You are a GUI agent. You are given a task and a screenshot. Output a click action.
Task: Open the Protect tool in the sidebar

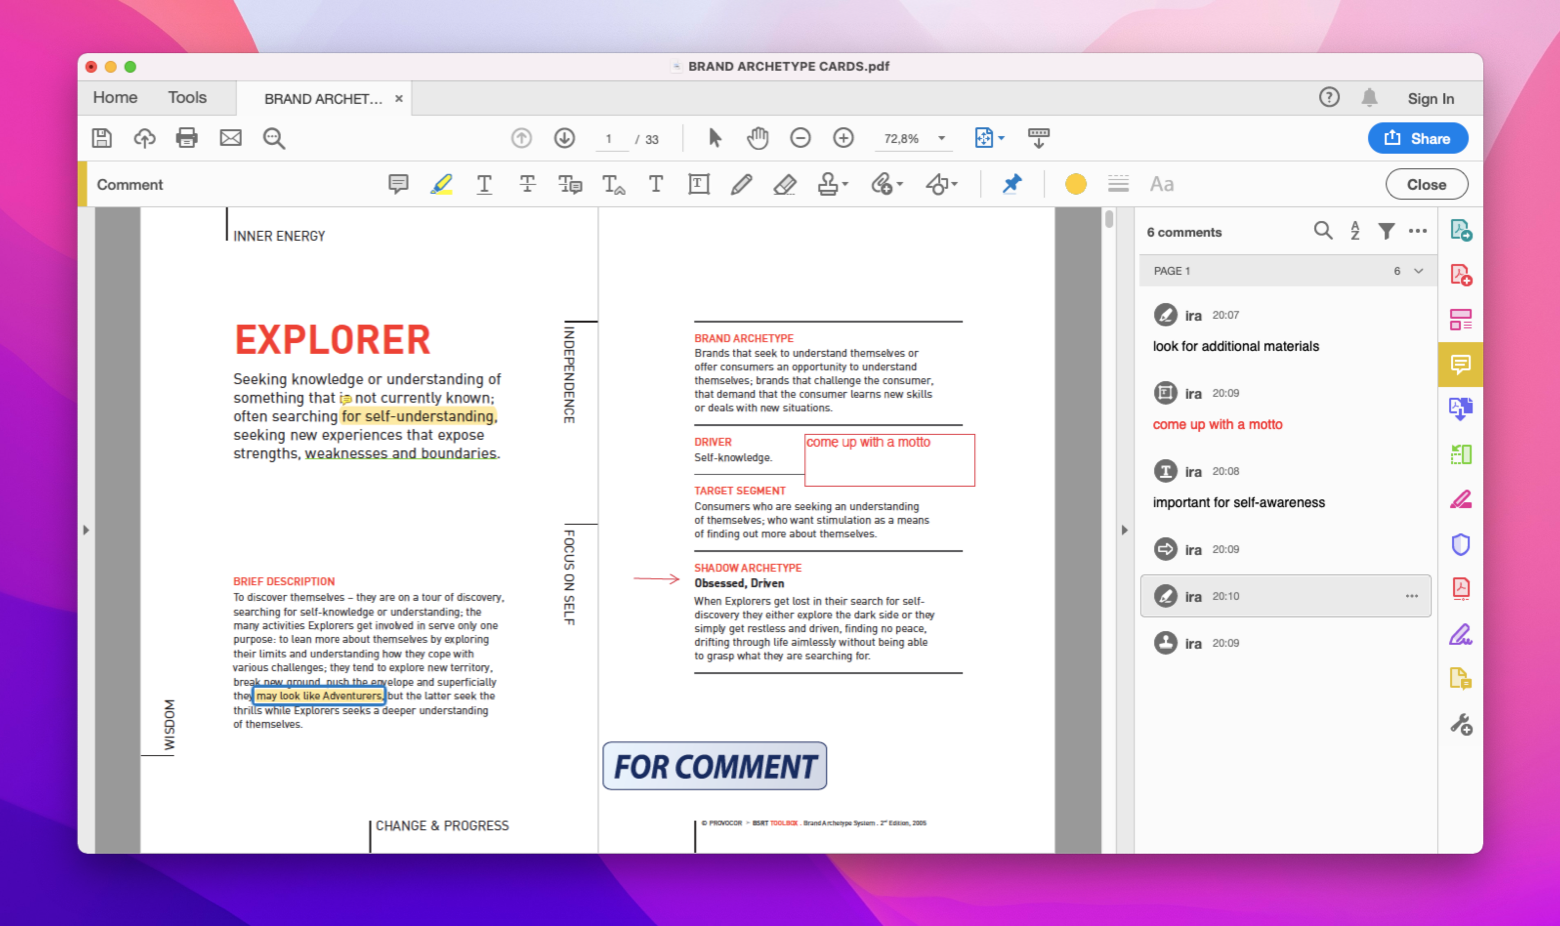1460,544
